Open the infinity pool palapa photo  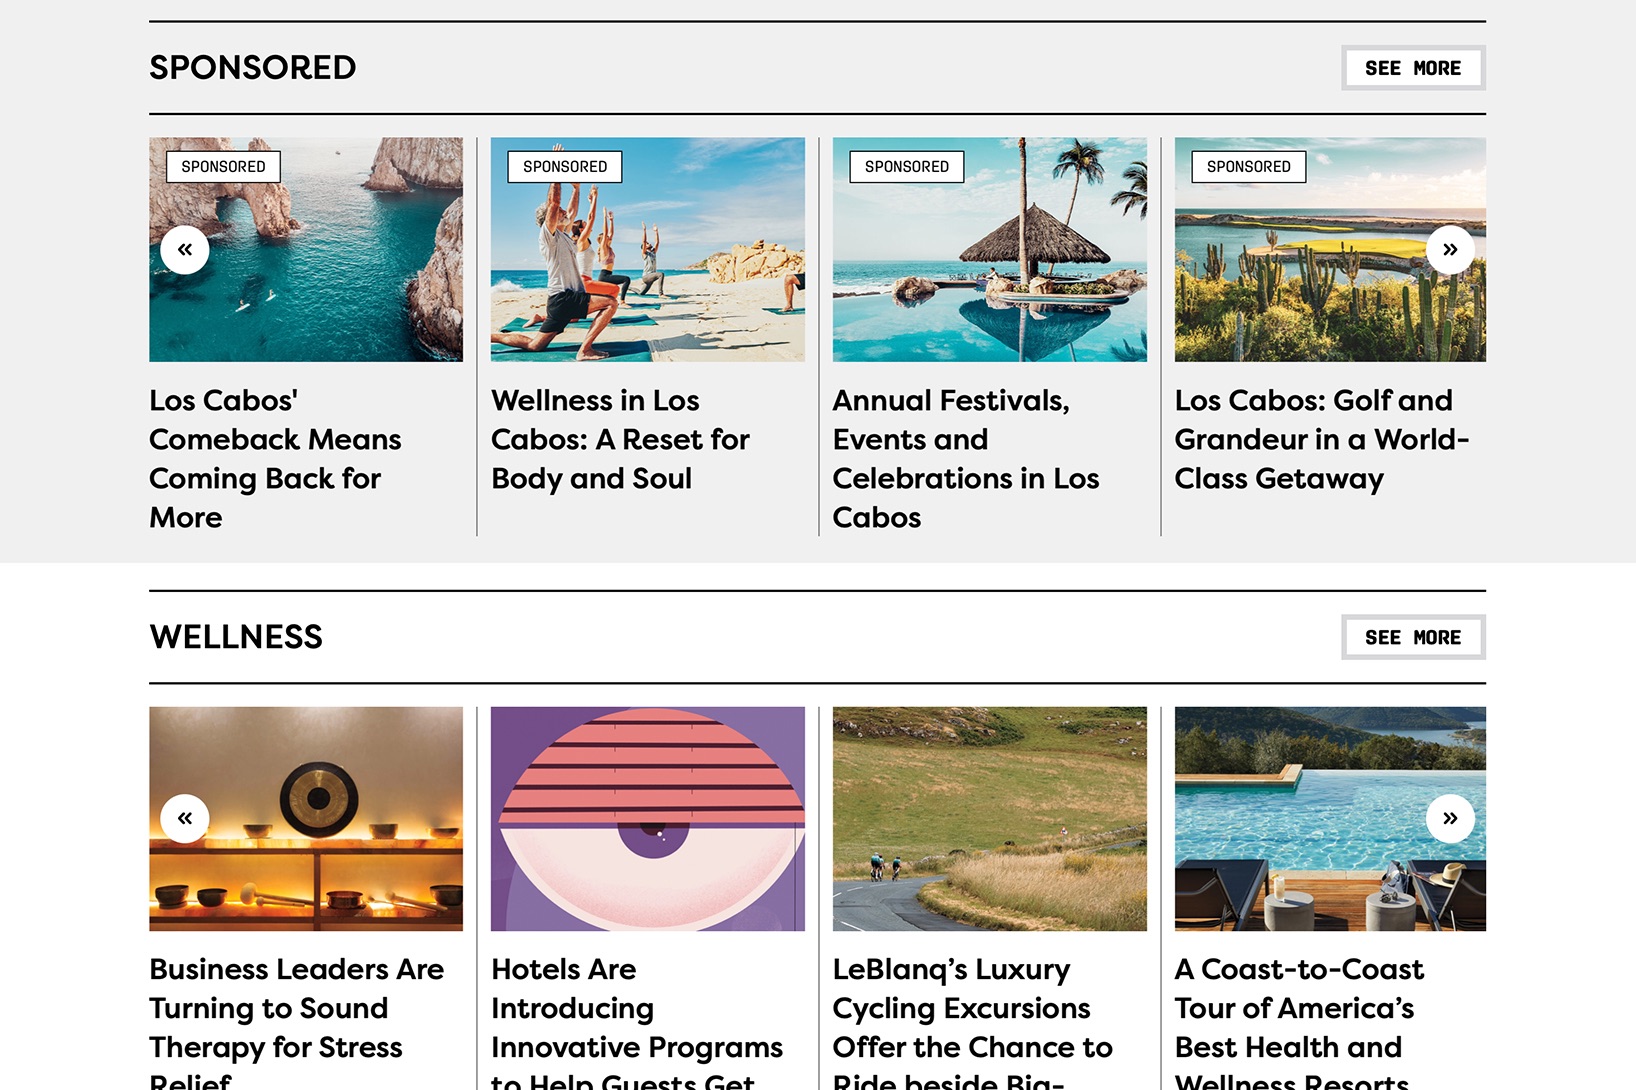[990, 250]
